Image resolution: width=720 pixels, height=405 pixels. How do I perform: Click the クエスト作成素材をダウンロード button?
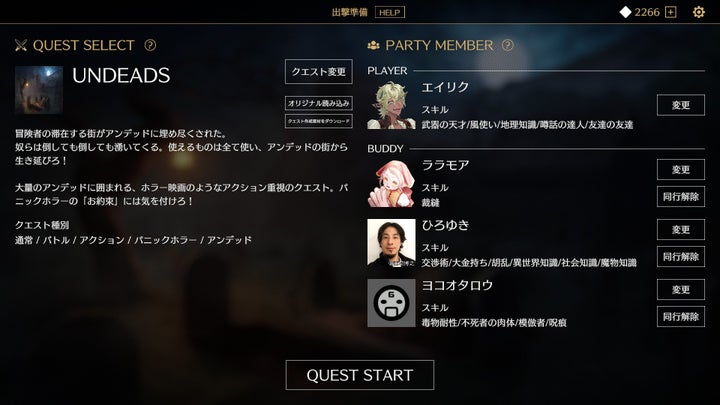(x=319, y=121)
